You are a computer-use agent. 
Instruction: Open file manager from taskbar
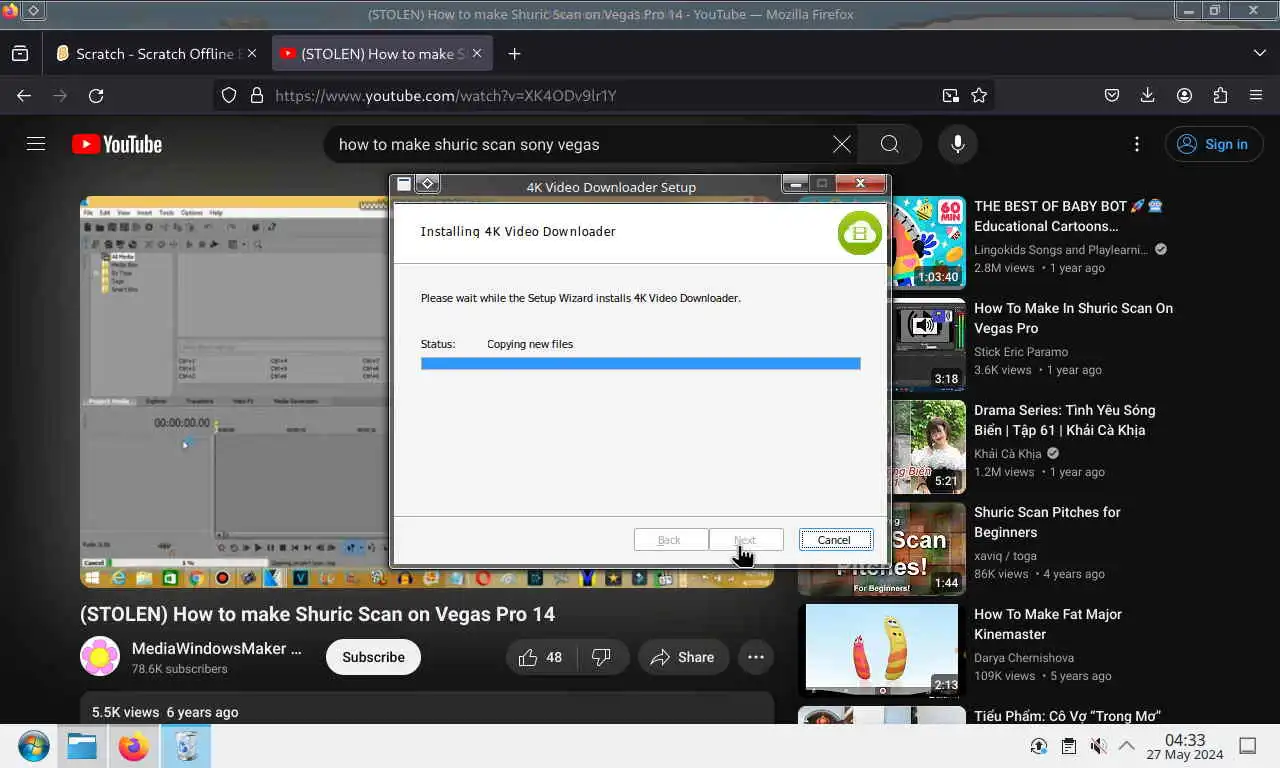[x=82, y=746]
